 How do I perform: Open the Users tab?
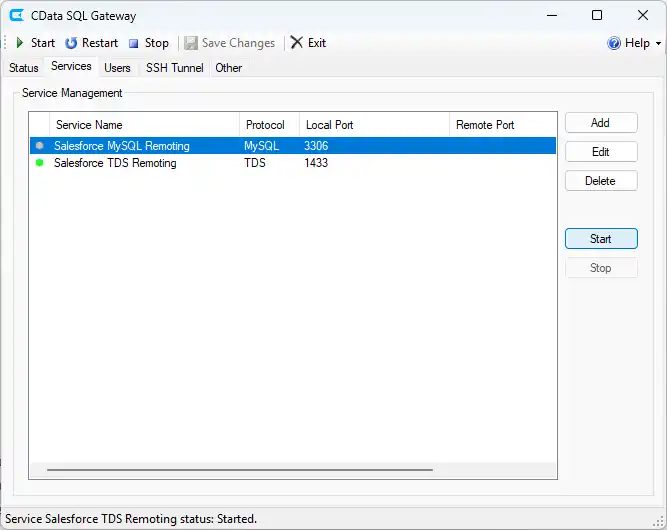pos(117,68)
